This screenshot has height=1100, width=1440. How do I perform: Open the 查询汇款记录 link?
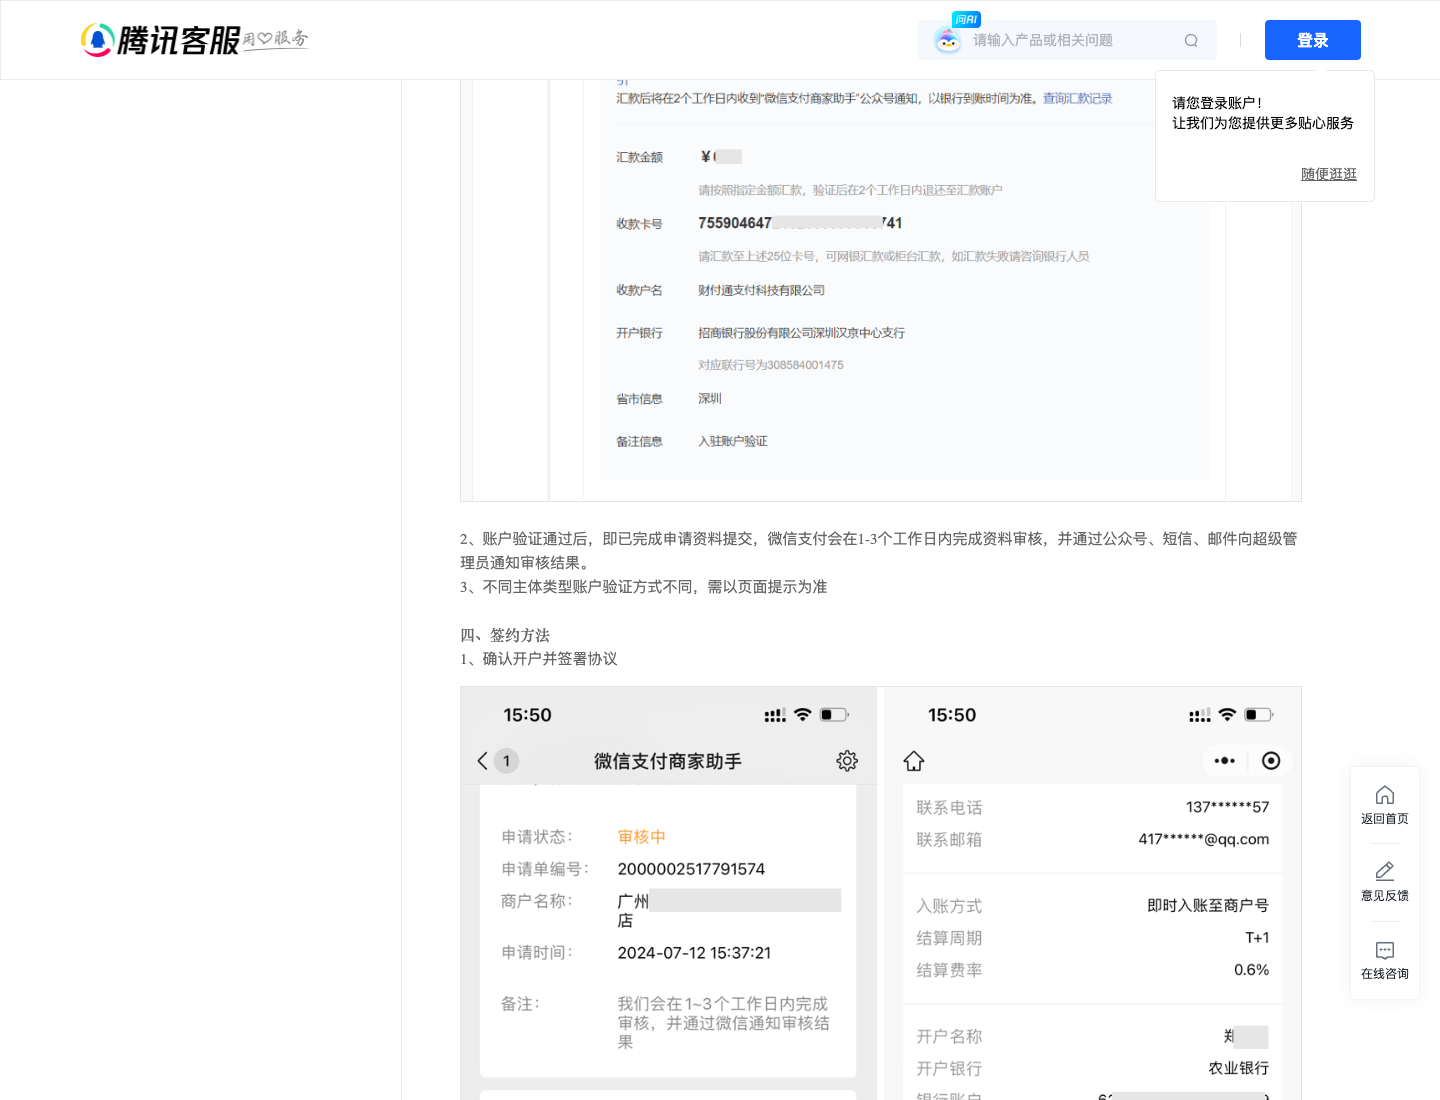pyautogui.click(x=1077, y=98)
